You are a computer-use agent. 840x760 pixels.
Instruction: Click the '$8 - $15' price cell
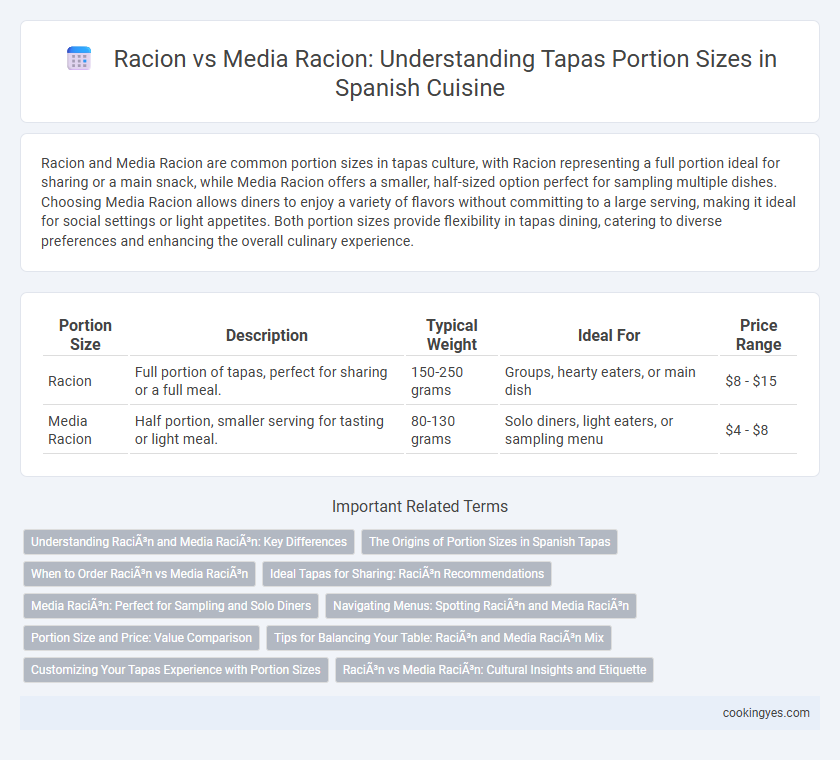coord(758,381)
